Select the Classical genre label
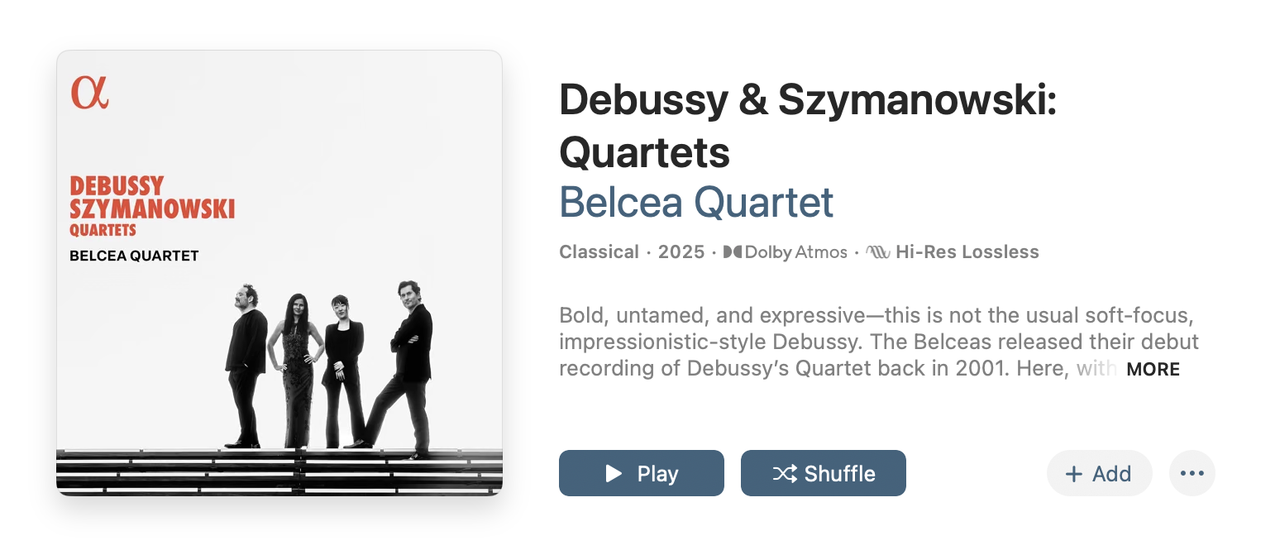 (x=599, y=252)
